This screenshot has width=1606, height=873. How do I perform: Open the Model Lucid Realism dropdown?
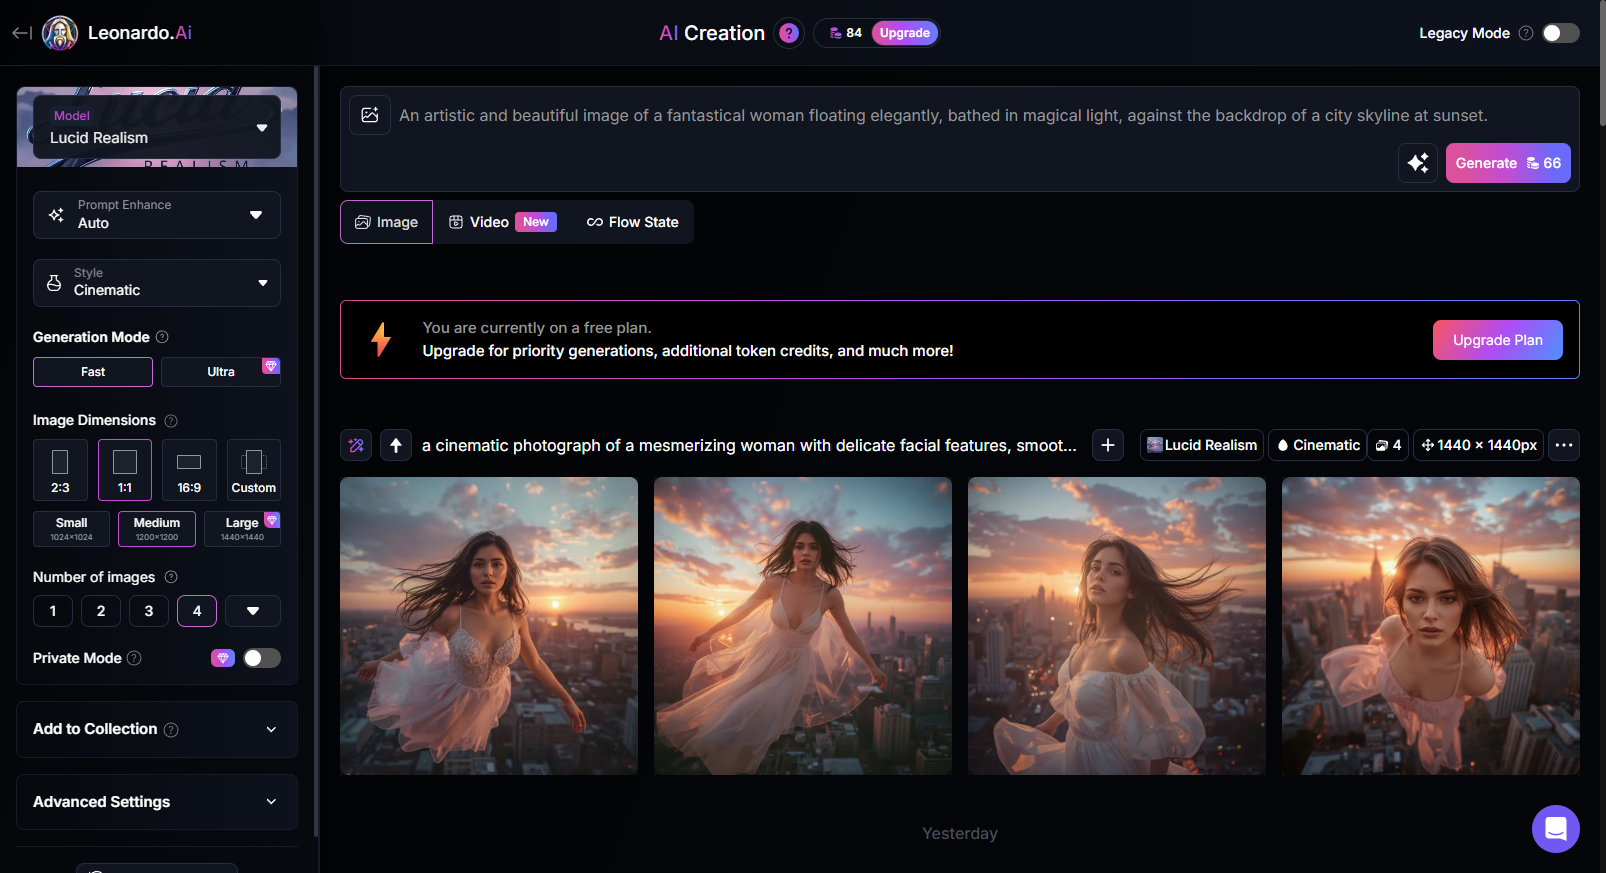pyautogui.click(x=157, y=128)
